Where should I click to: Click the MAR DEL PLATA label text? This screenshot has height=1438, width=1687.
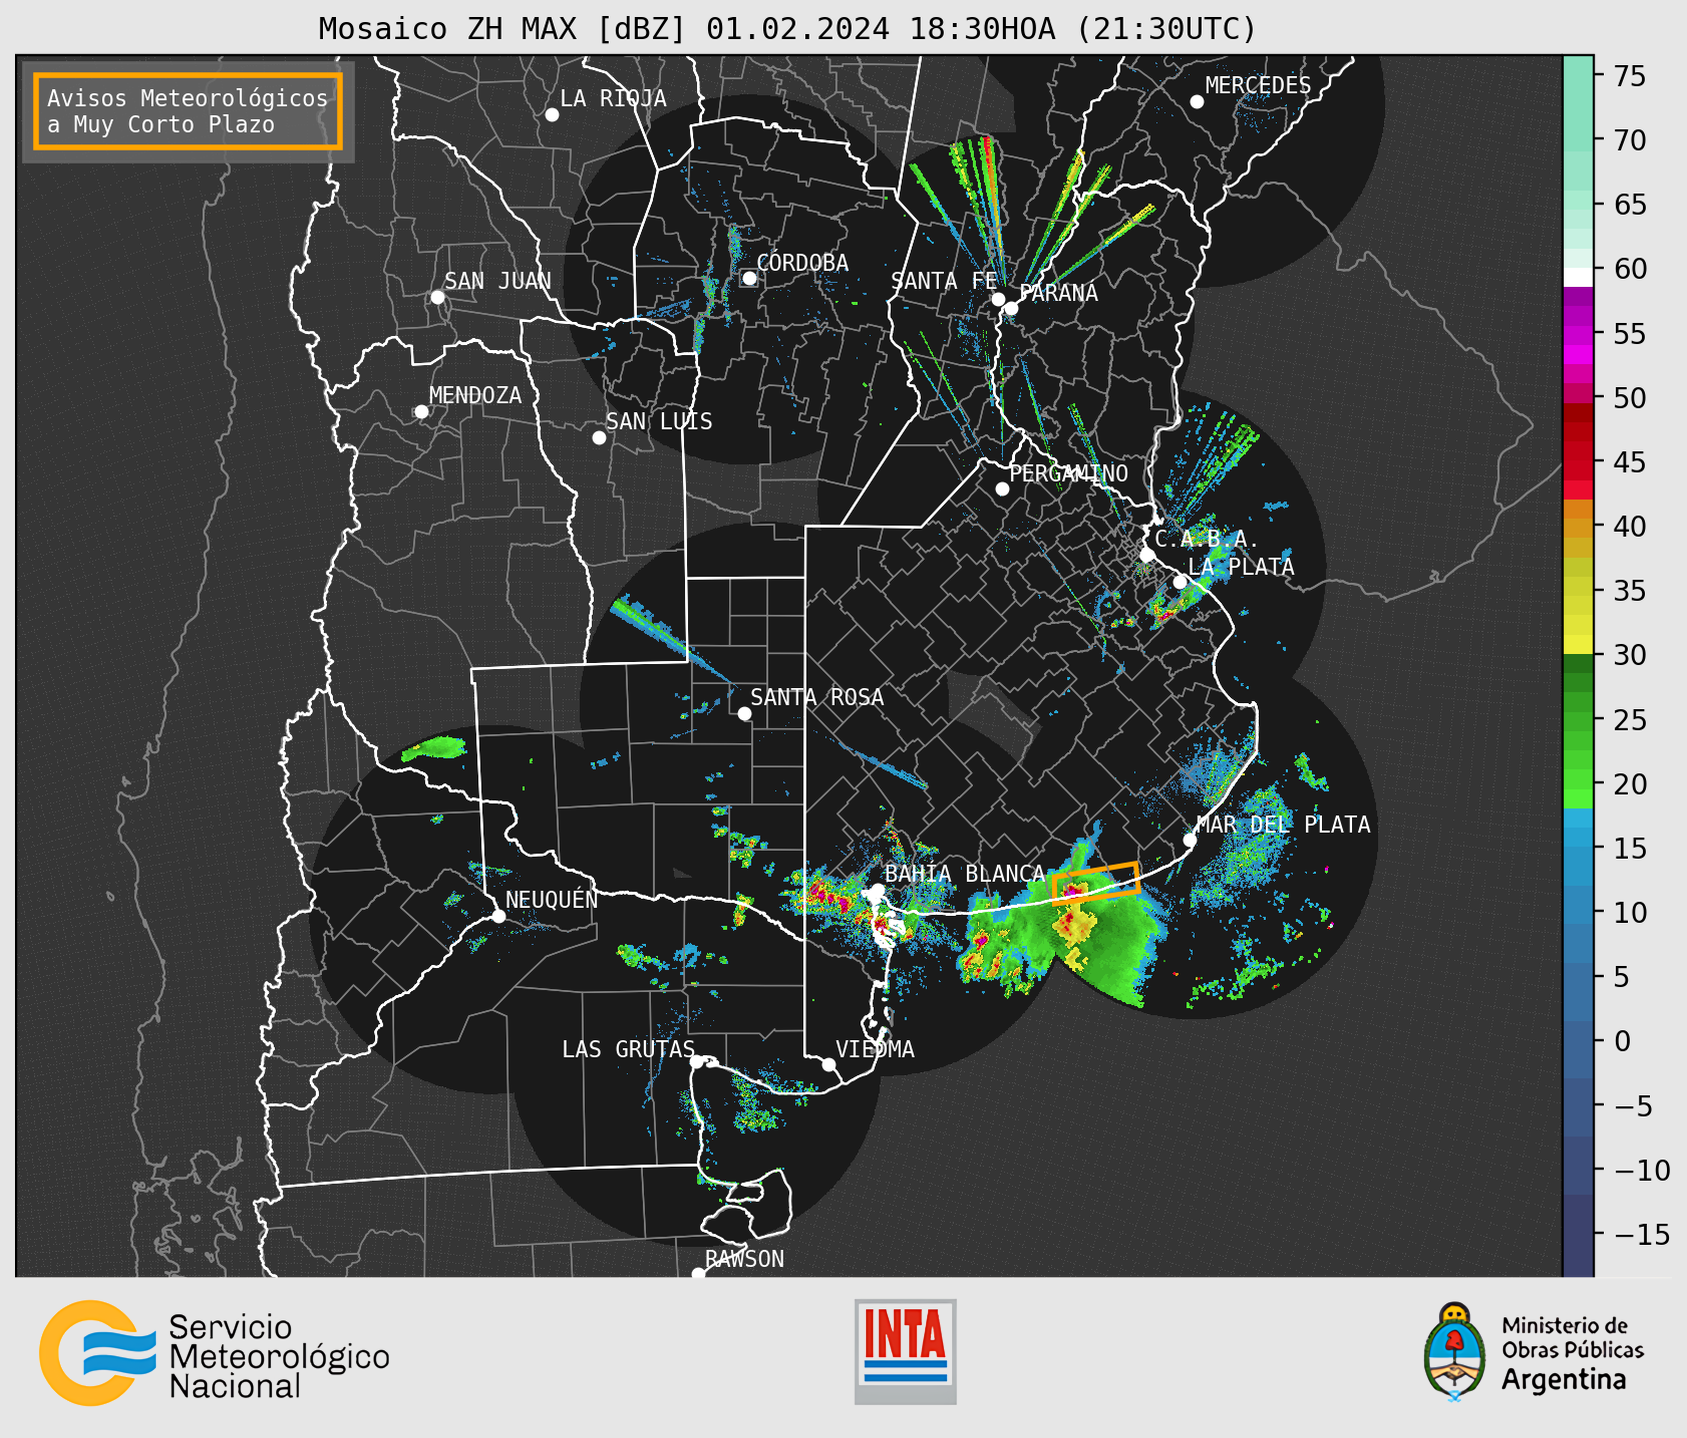pyautogui.click(x=1283, y=824)
